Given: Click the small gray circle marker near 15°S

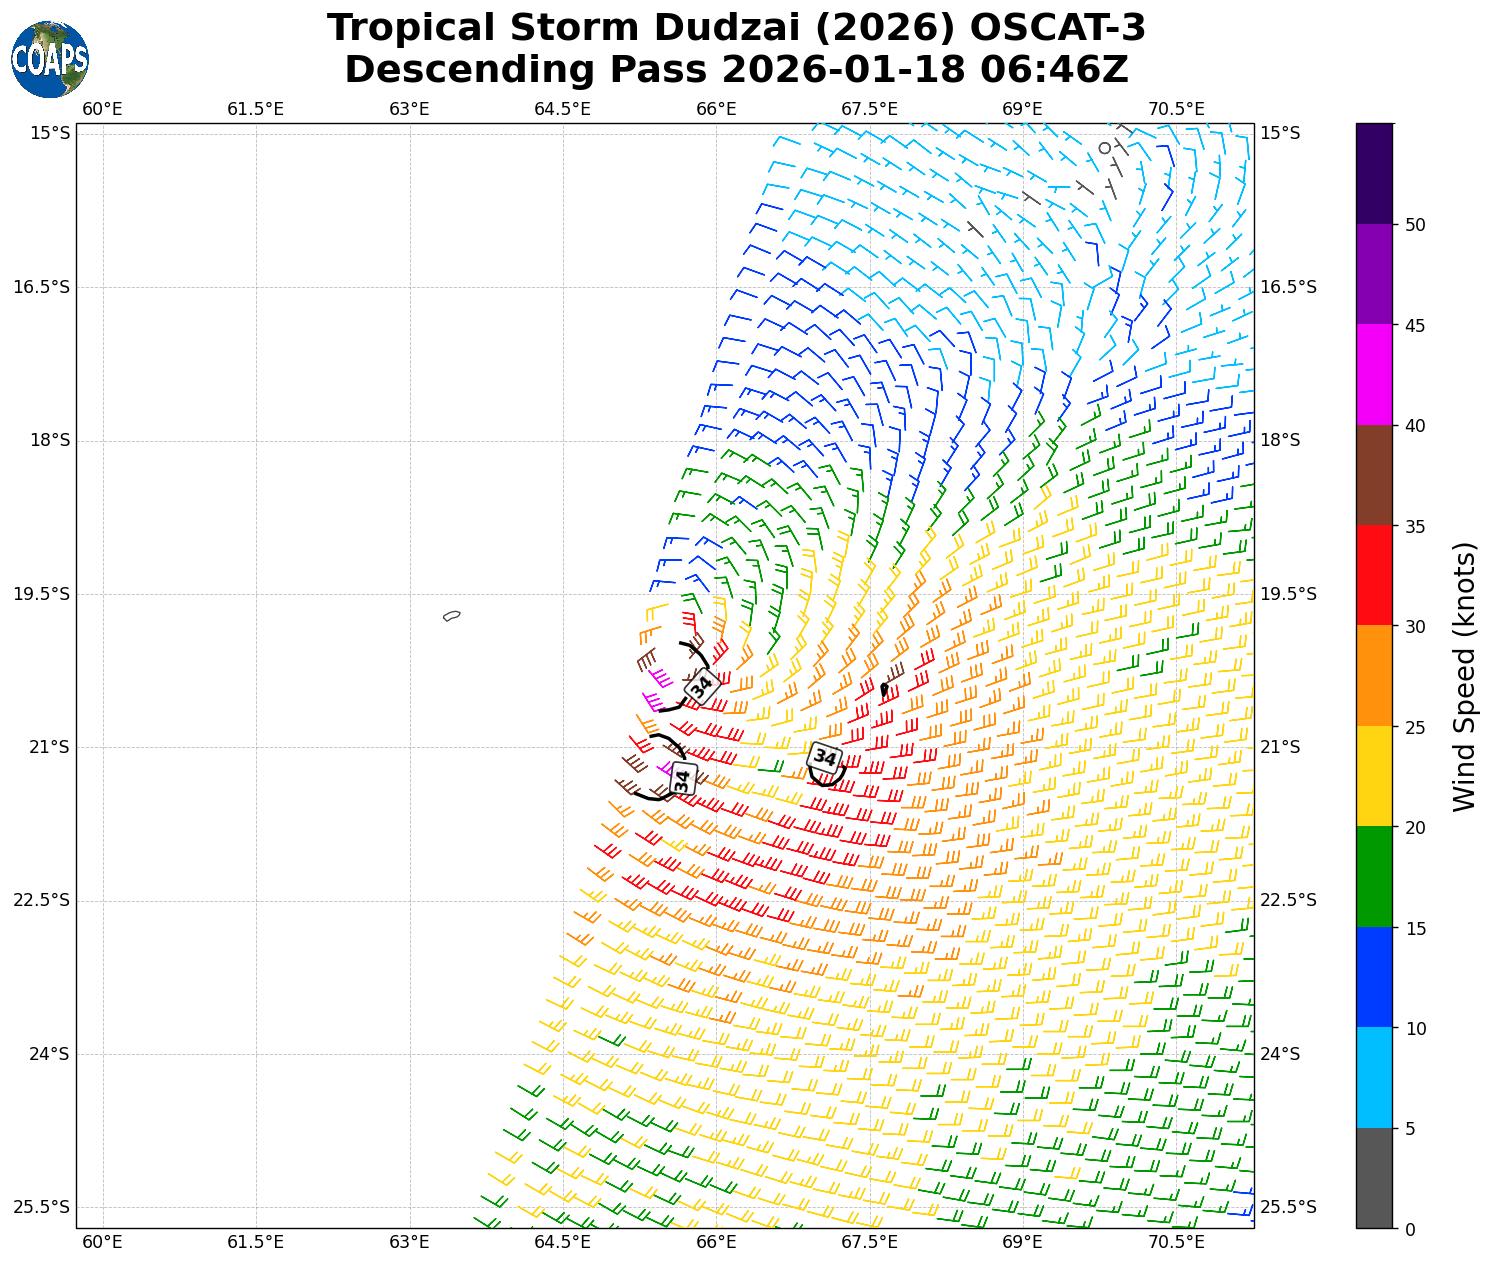Looking at the screenshot, I should click(x=1104, y=148).
